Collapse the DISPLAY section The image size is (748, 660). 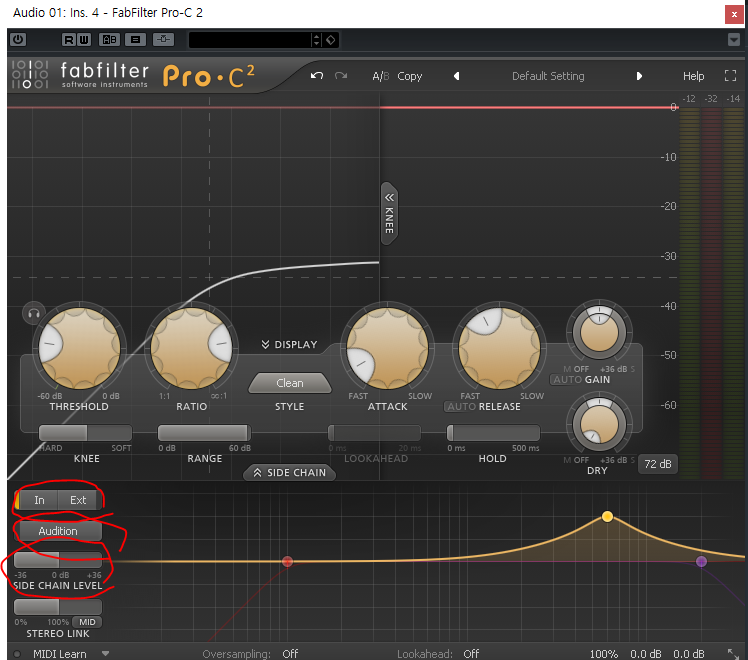click(289, 344)
